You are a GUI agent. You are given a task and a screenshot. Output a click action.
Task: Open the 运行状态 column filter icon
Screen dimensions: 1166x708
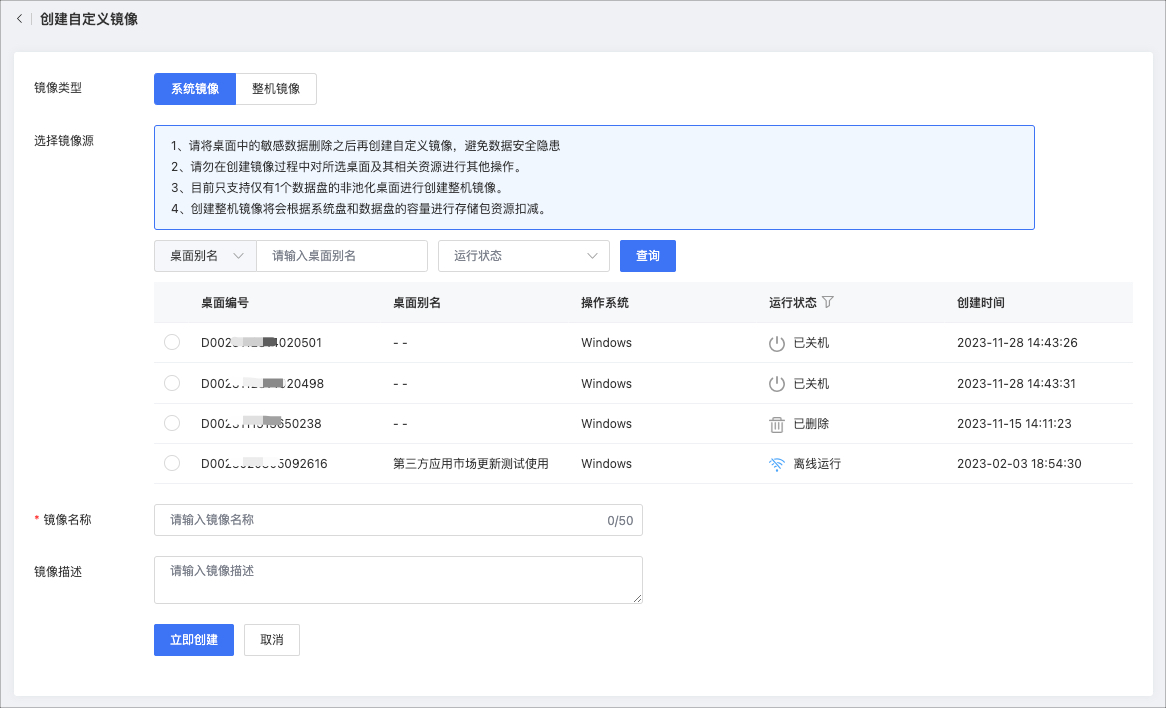pos(830,302)
